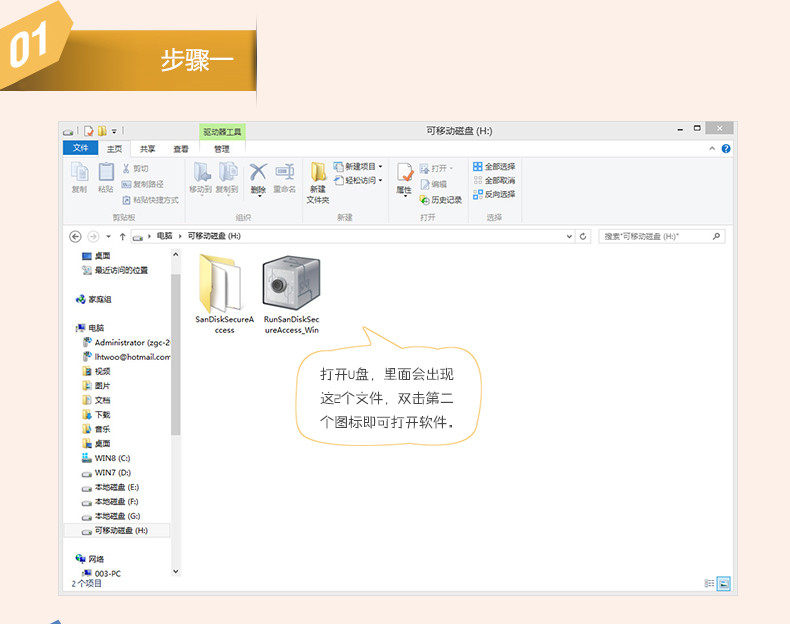Select 可移动磁盘 (H:) in navigation pane
This screenshot has width=790, height=624.
point(117,531)
